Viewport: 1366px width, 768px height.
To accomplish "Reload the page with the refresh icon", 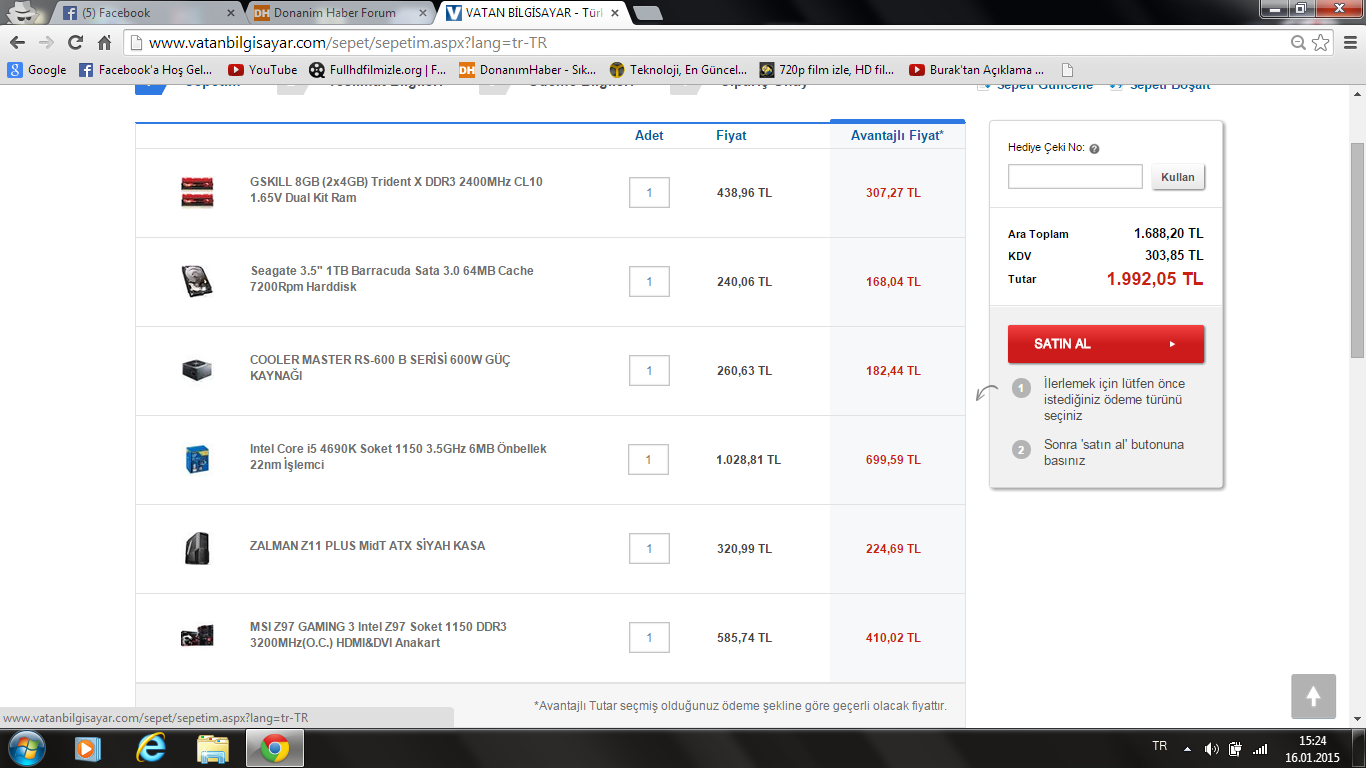I will pyautogui.click(x=75, y=43).
